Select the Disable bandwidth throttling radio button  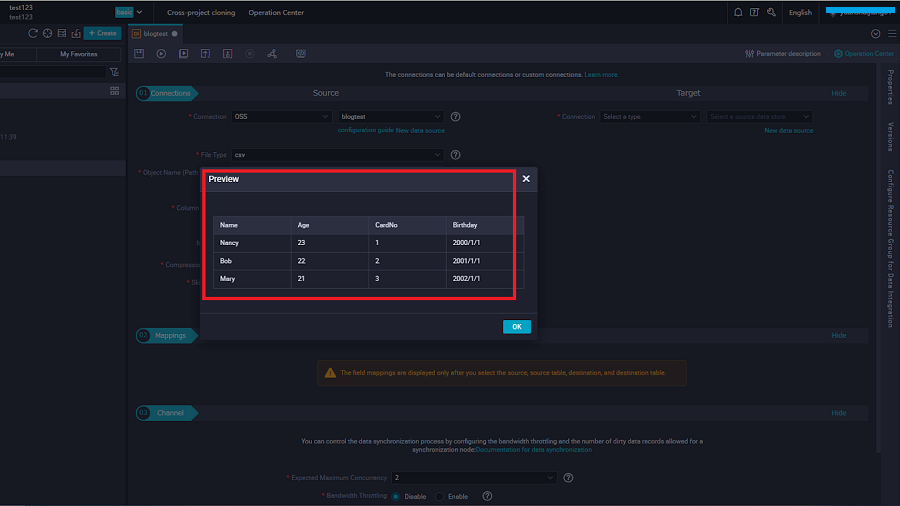coord(396,496)
